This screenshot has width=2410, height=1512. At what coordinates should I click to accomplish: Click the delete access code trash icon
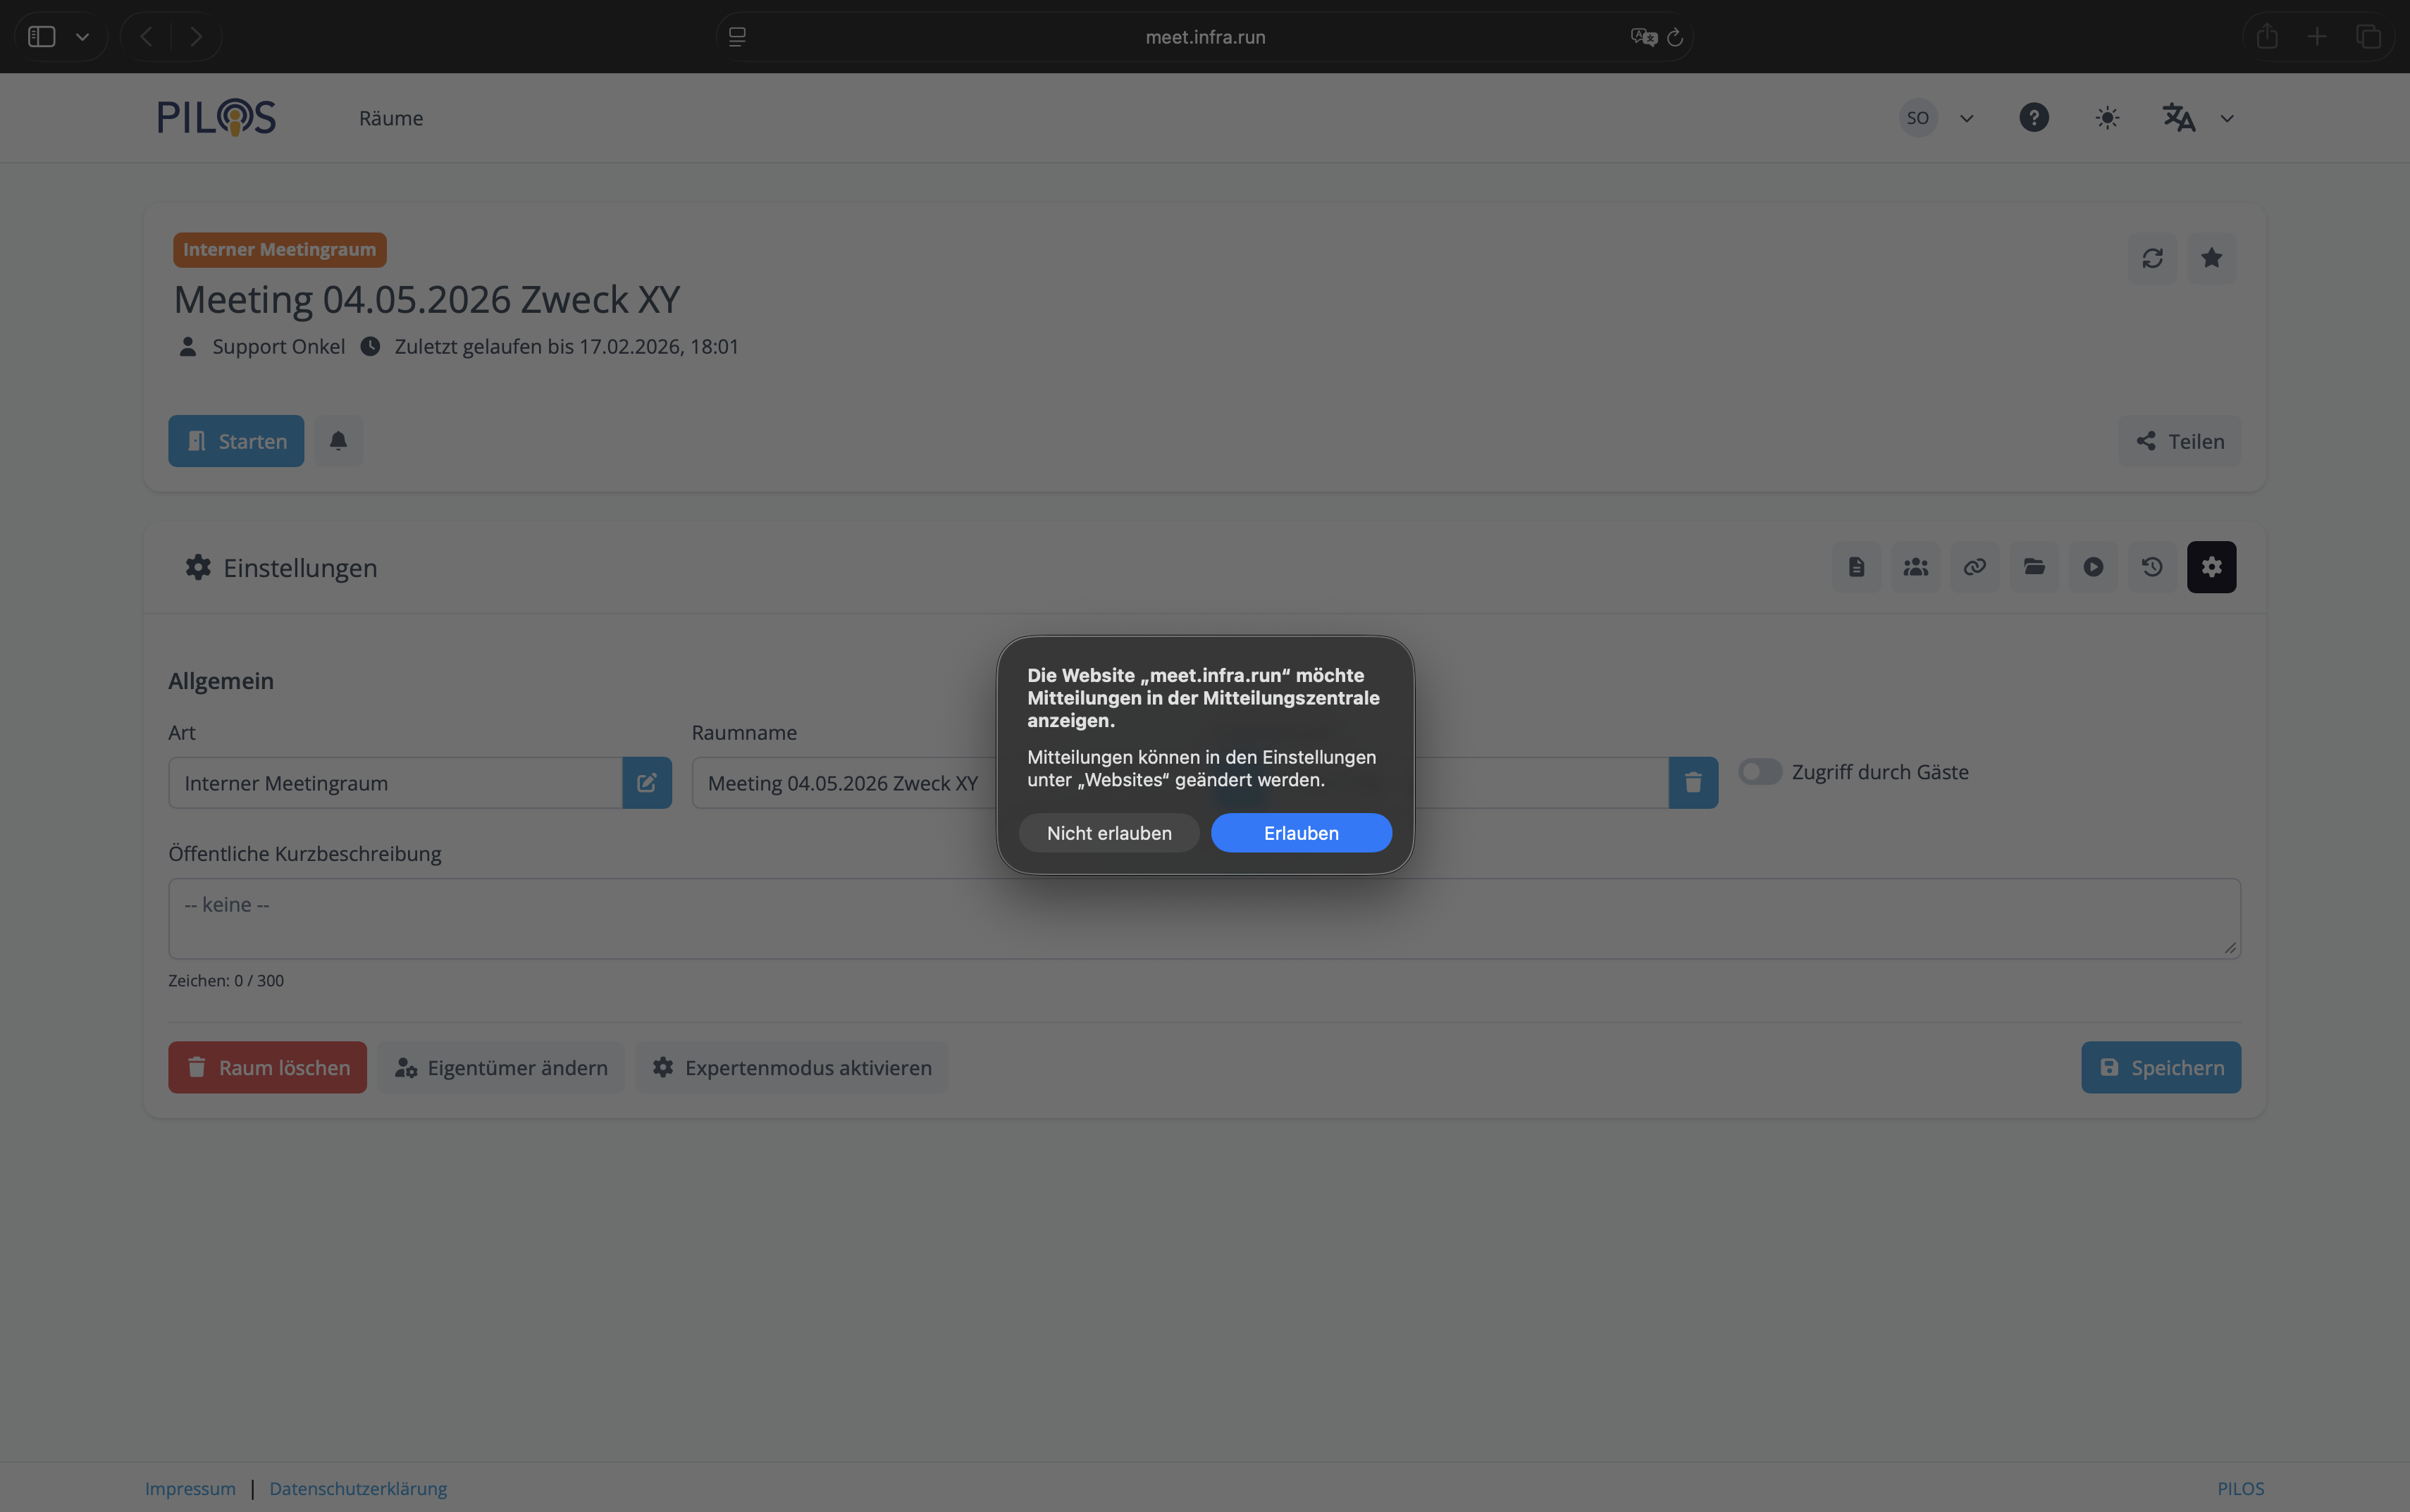click(x=1693, y=783)
